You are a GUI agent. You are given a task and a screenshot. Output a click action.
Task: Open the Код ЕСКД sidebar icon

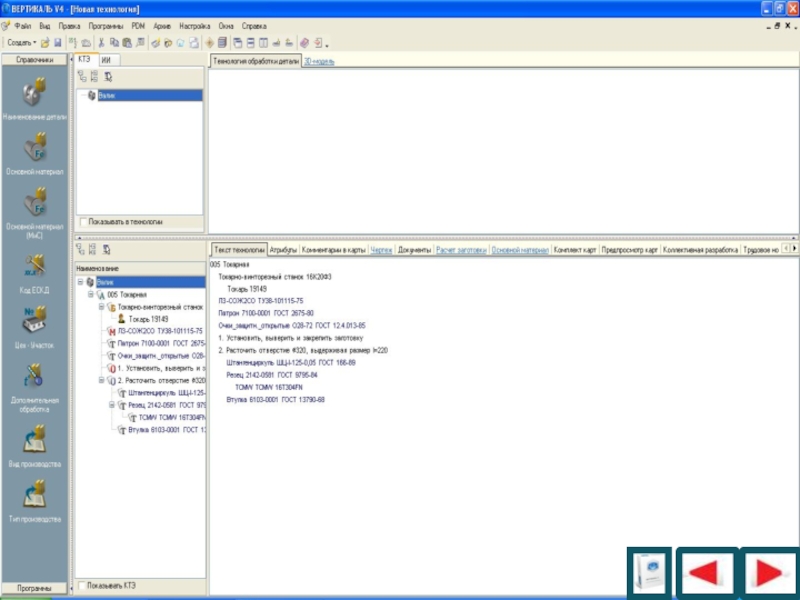(34, 263)
